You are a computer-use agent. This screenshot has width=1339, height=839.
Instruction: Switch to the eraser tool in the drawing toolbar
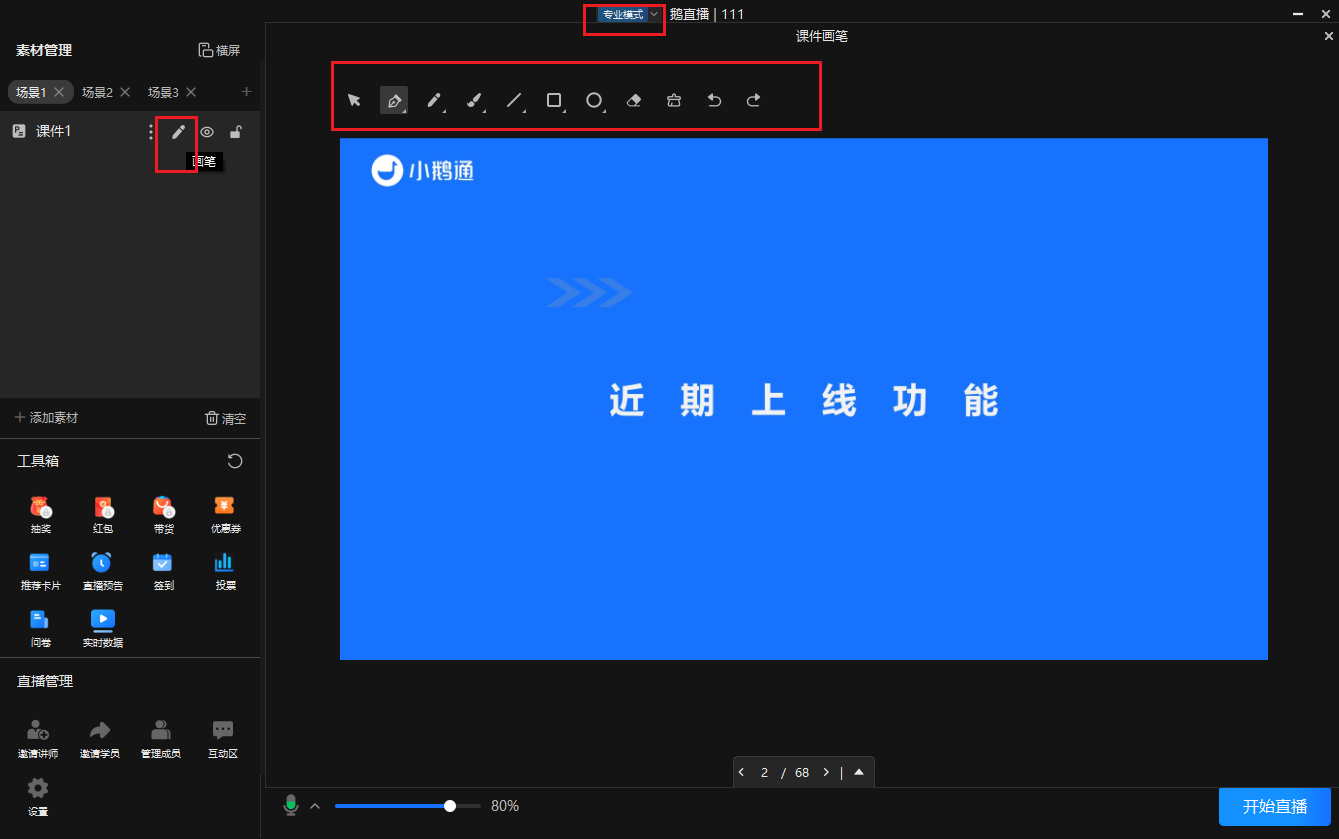[634, 100]
